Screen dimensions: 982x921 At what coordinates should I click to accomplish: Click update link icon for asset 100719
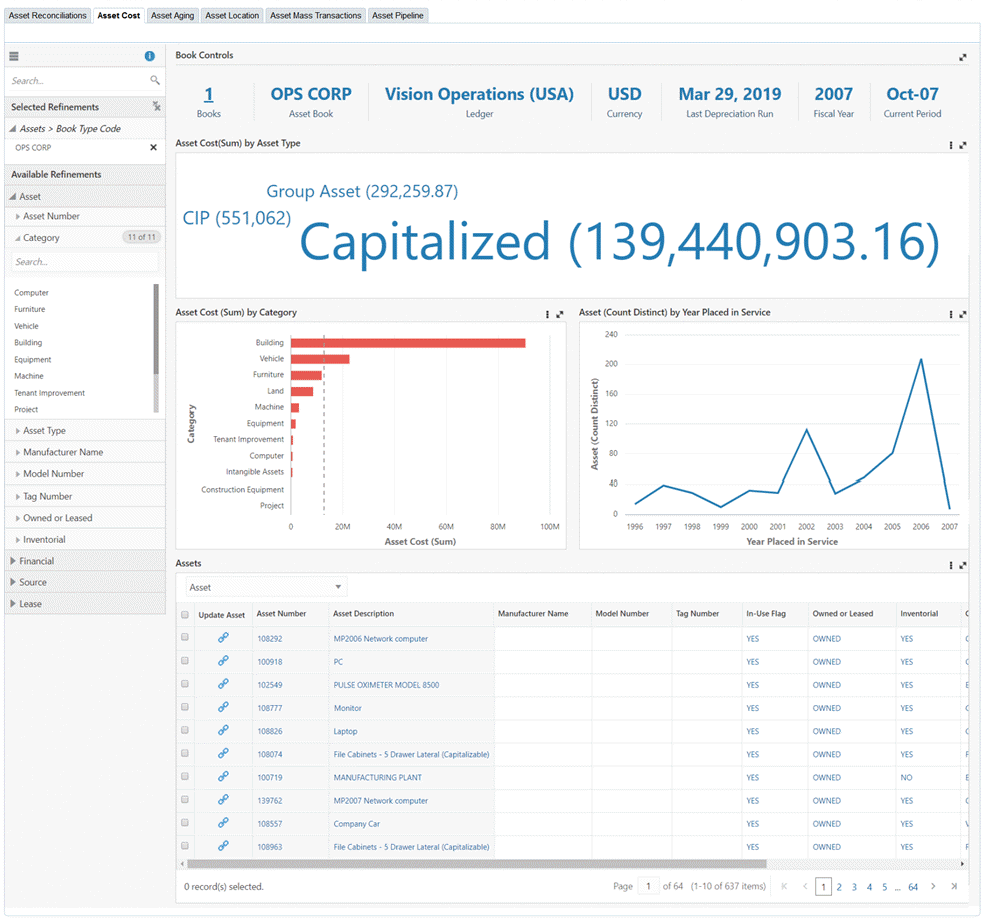[x=223, y=777]
